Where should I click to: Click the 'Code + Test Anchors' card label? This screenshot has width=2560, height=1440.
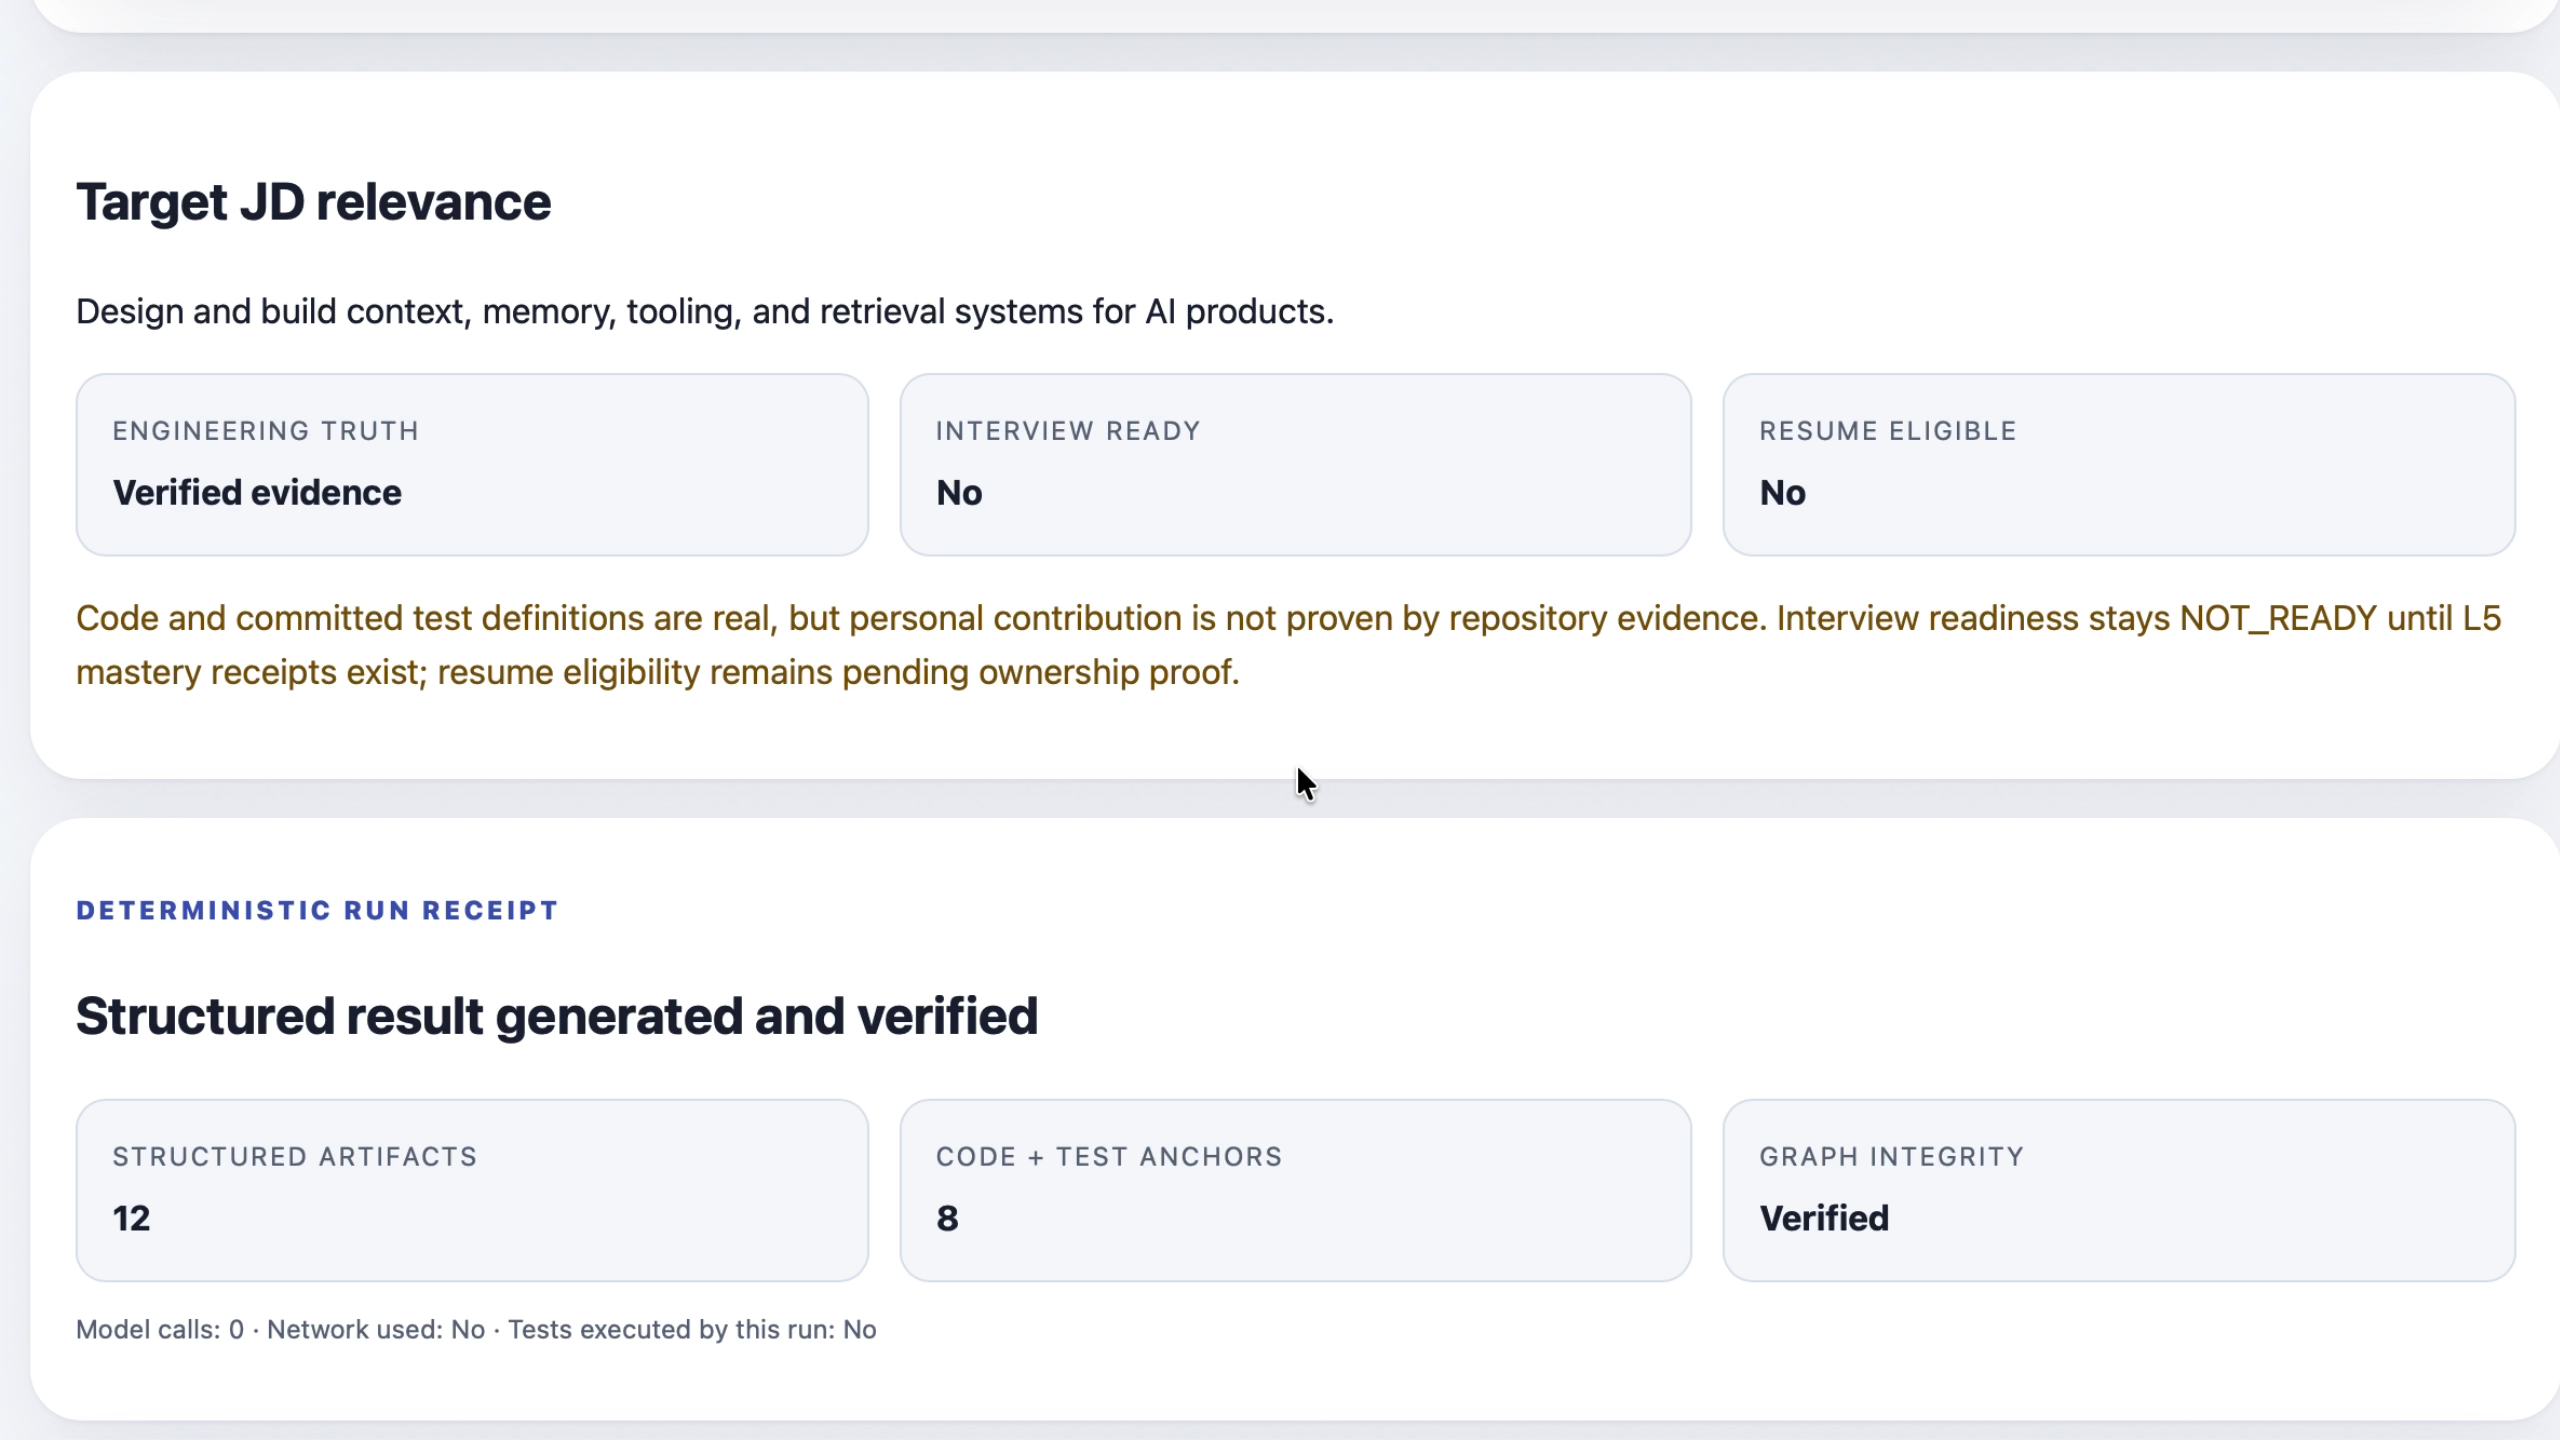point(1109,1157)
